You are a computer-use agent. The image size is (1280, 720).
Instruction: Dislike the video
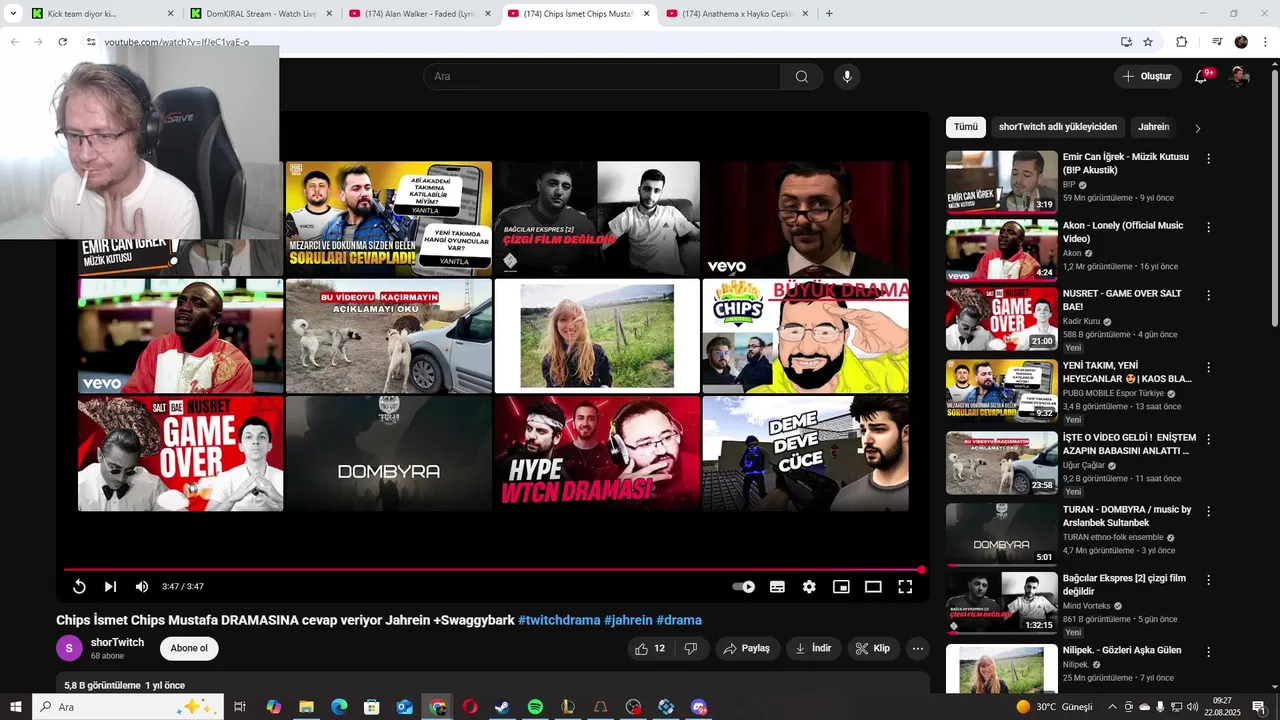tap(691, 649)
